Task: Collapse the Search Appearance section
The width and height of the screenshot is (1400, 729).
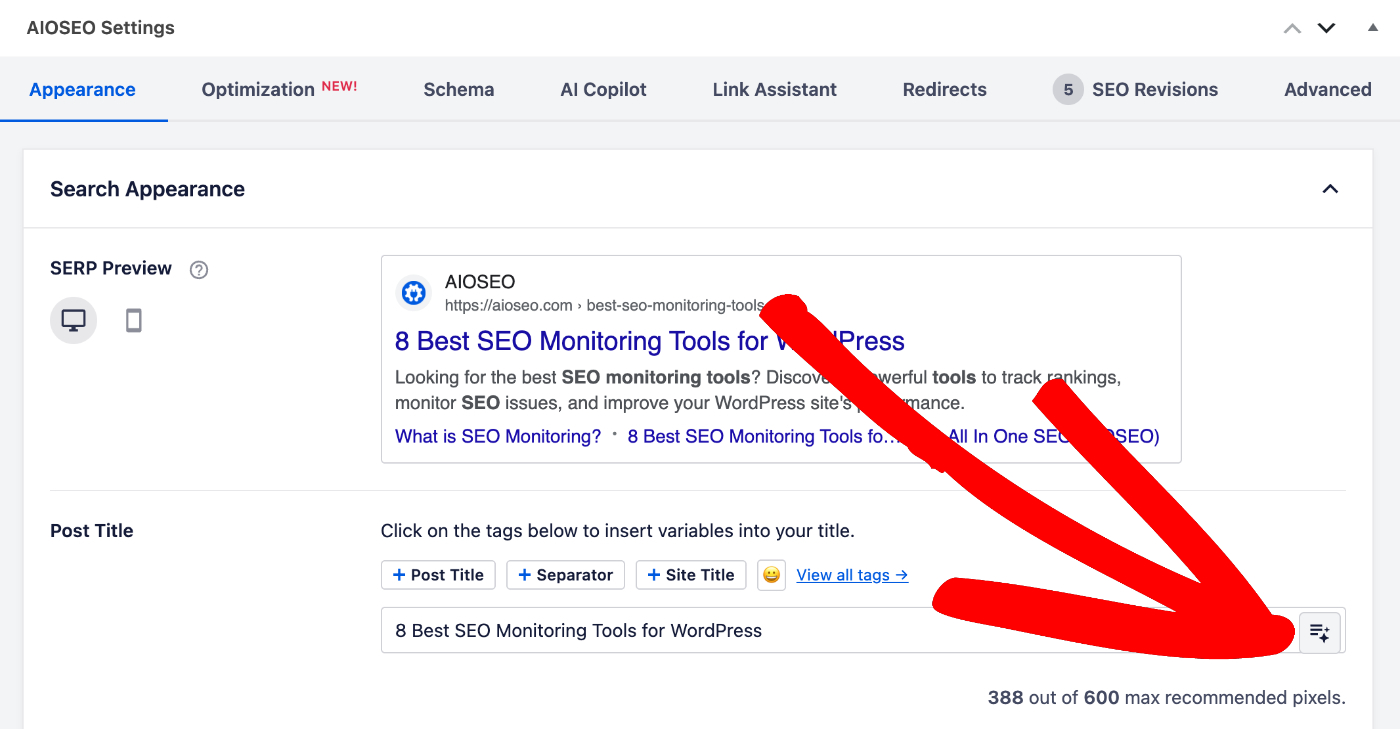Action: pos(1330,189)
